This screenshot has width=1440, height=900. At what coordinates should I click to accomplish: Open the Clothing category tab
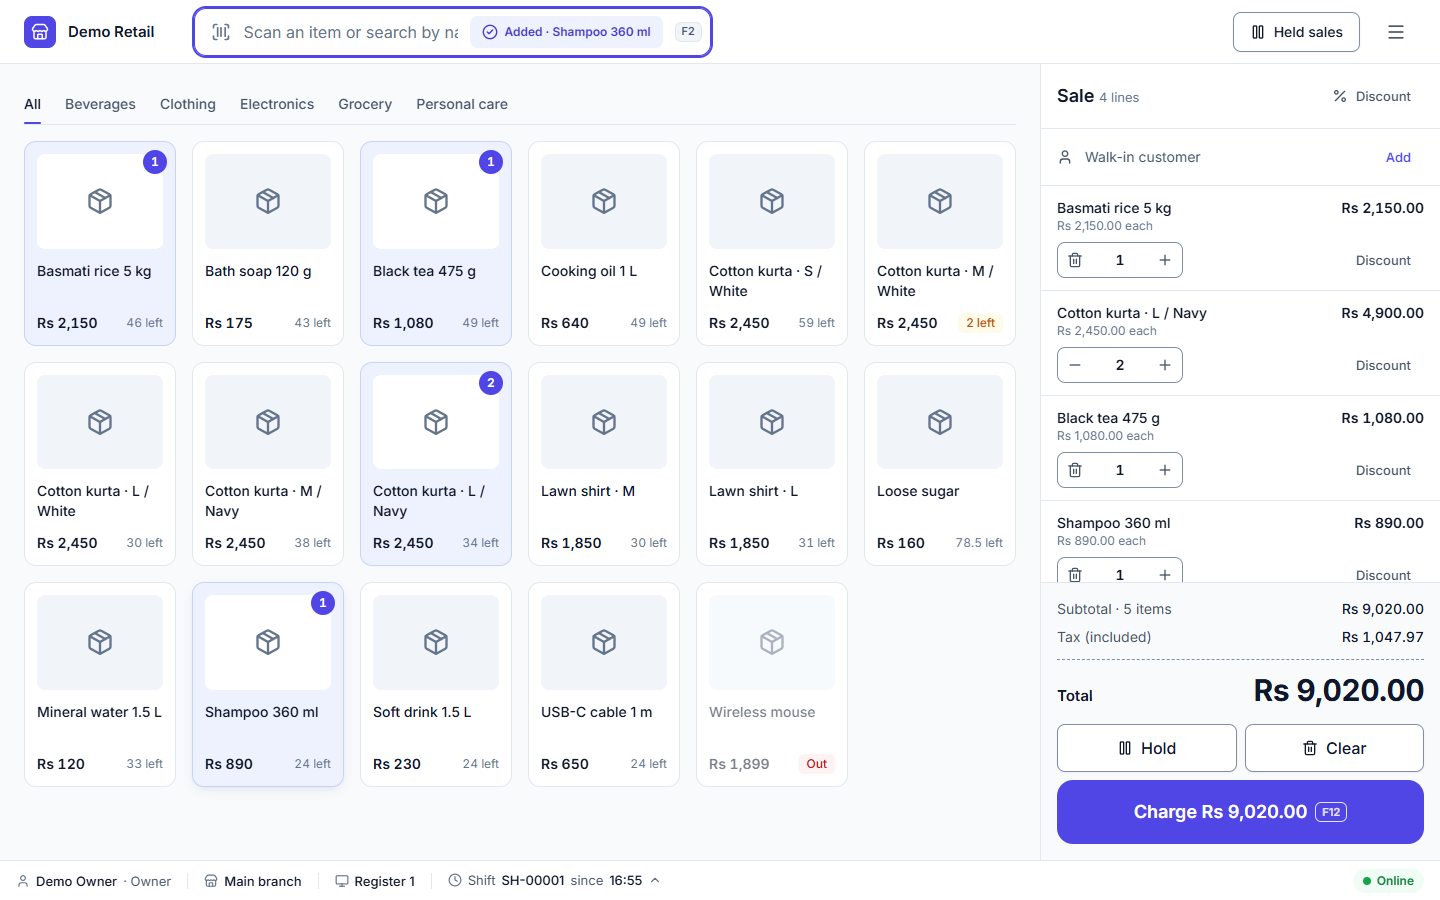(x=188, y=104)
